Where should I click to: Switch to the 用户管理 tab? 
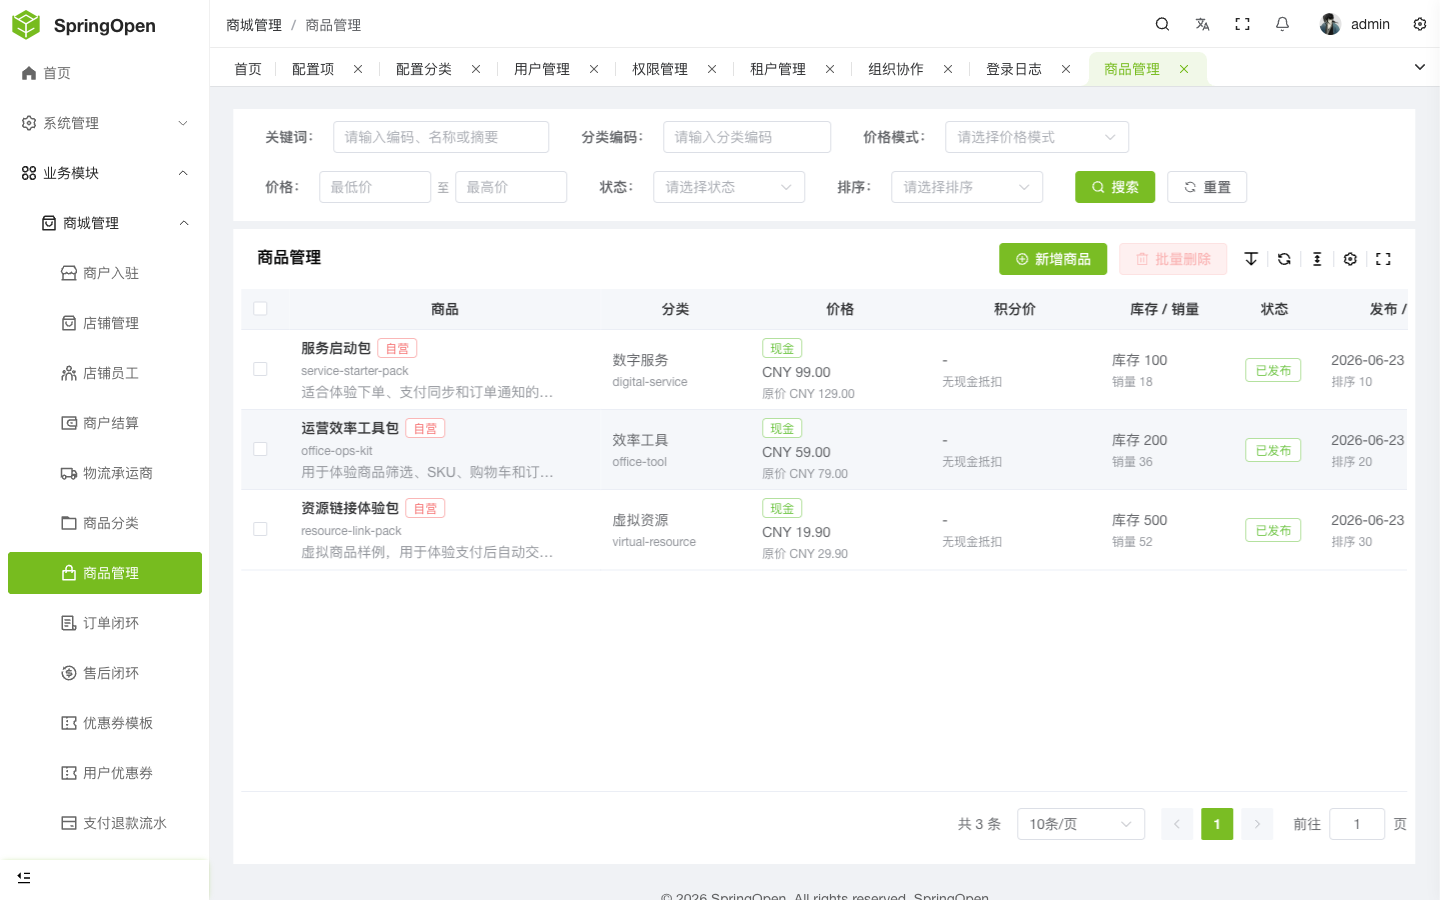[542, 69]
